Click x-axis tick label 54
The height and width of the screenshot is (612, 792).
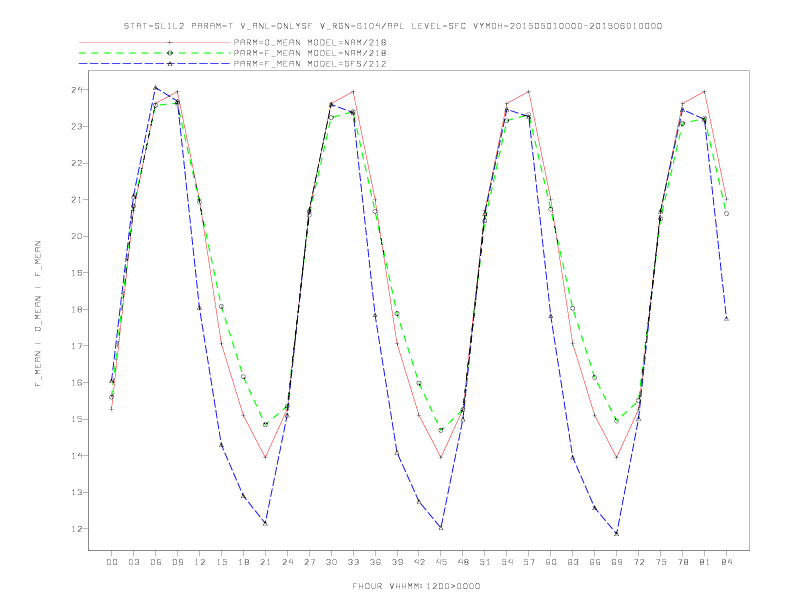pos(507,562)
